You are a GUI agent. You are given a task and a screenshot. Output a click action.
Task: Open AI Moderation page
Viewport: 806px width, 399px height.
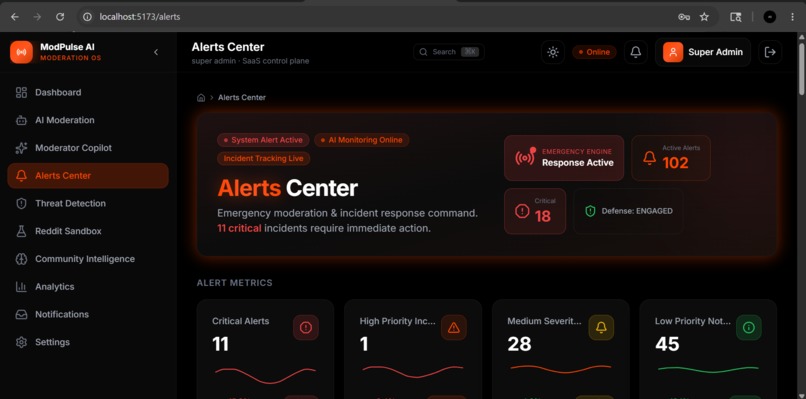[88, 120]
